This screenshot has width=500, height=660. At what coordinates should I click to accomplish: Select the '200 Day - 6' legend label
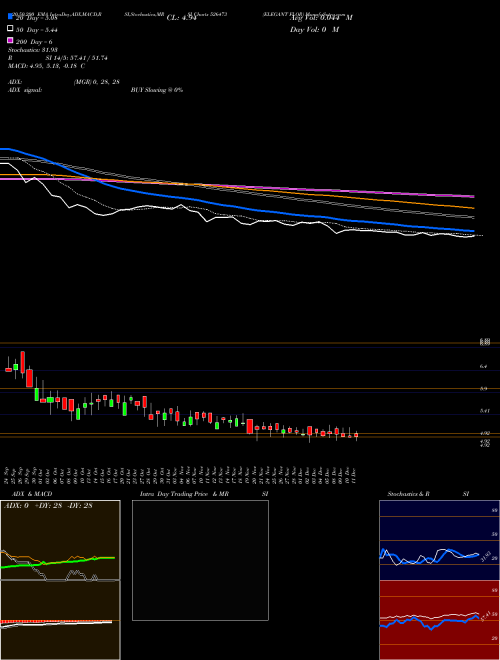(34, 42)
